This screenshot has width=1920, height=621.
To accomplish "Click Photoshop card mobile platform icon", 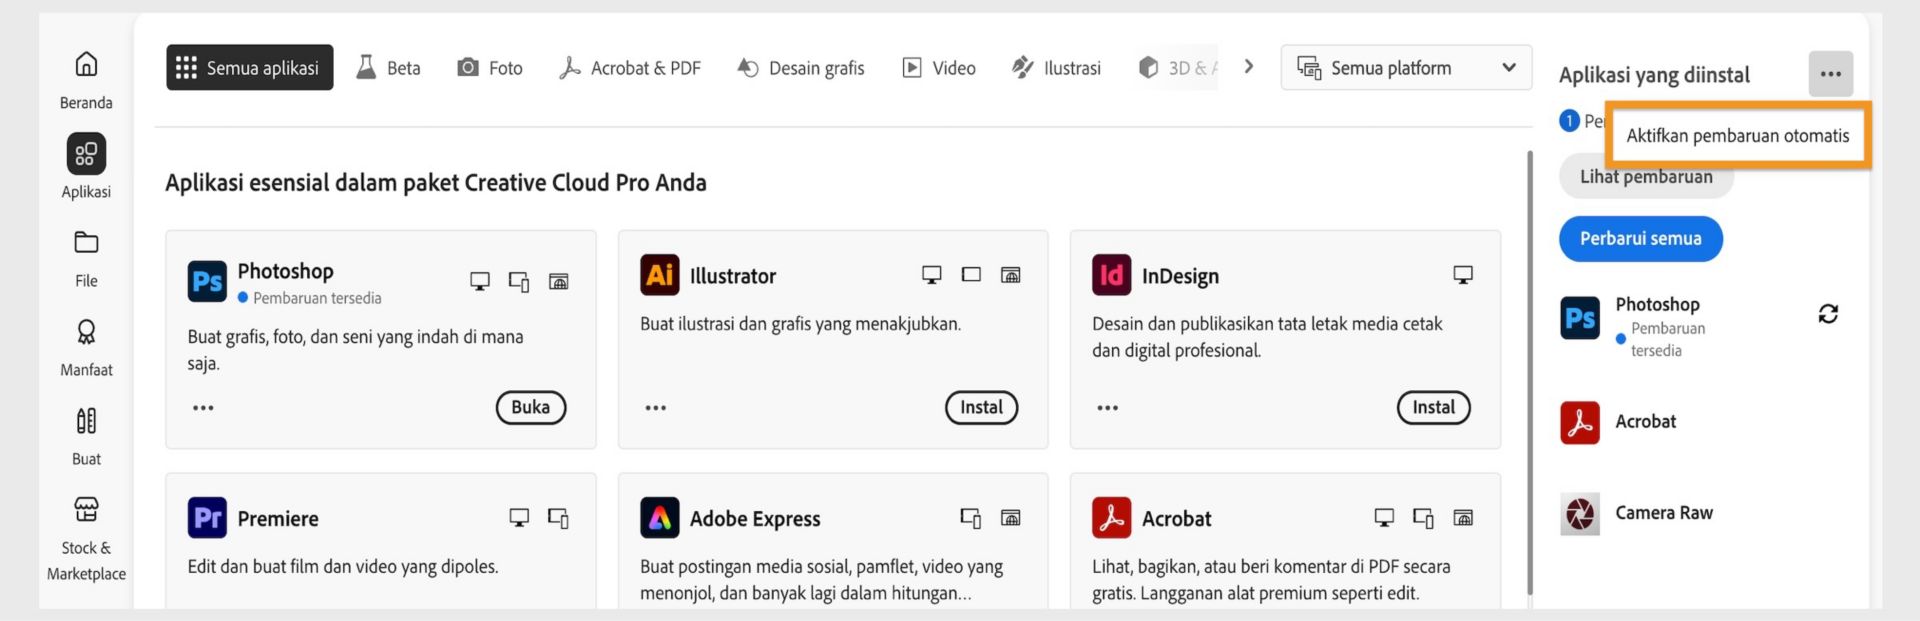I will [x=519, y=282].
